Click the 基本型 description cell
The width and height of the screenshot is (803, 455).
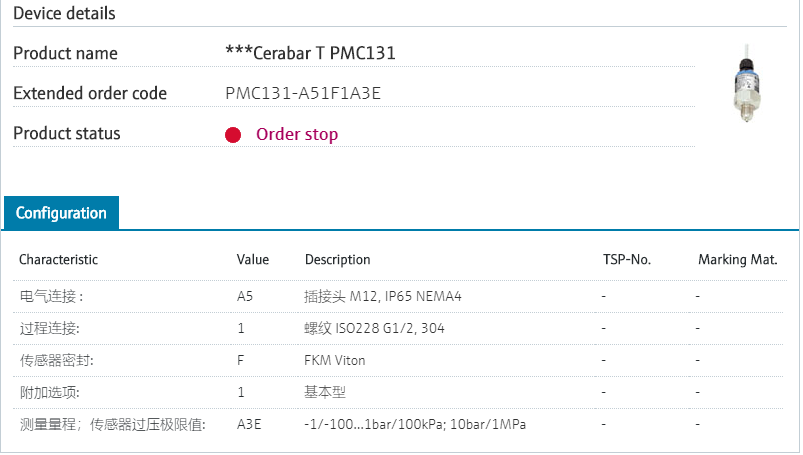pos(325,392)
